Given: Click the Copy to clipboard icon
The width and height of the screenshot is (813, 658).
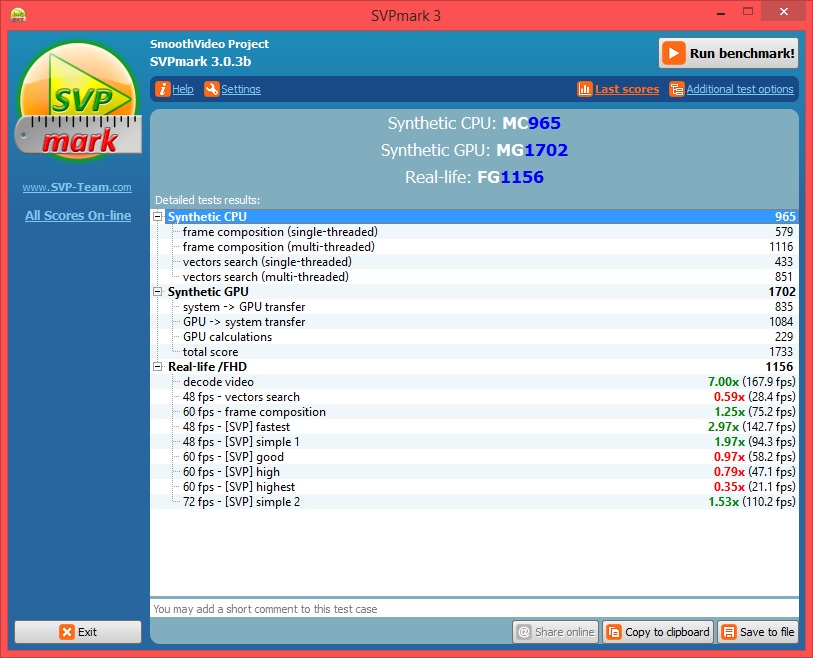Looking at the screenshot, I should click(x=613, y=632).
